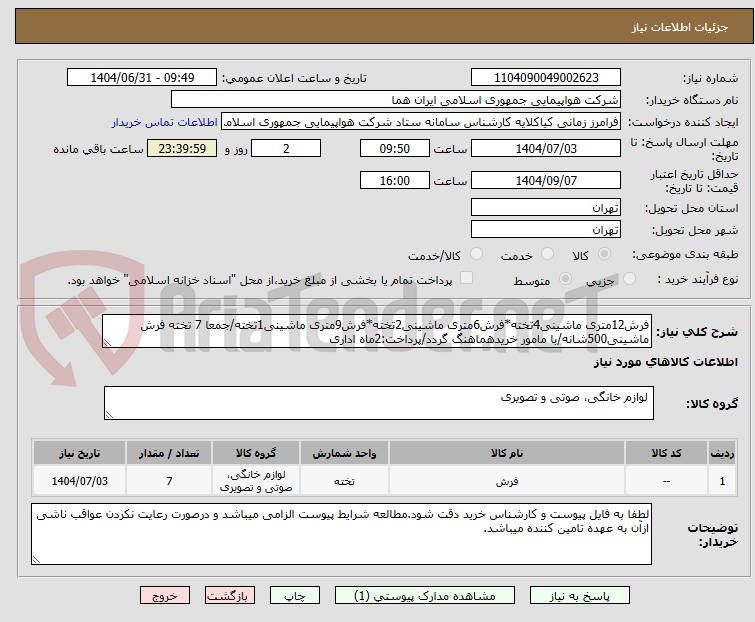Screen dimensions: 755x622
Task: Click the buyer name field شرکت هواپیمایی
Action: [396, 100]
